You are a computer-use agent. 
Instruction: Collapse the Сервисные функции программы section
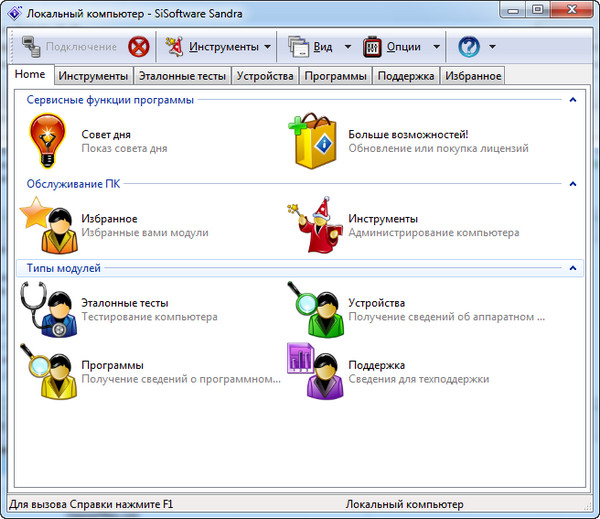tap(573, 100)
